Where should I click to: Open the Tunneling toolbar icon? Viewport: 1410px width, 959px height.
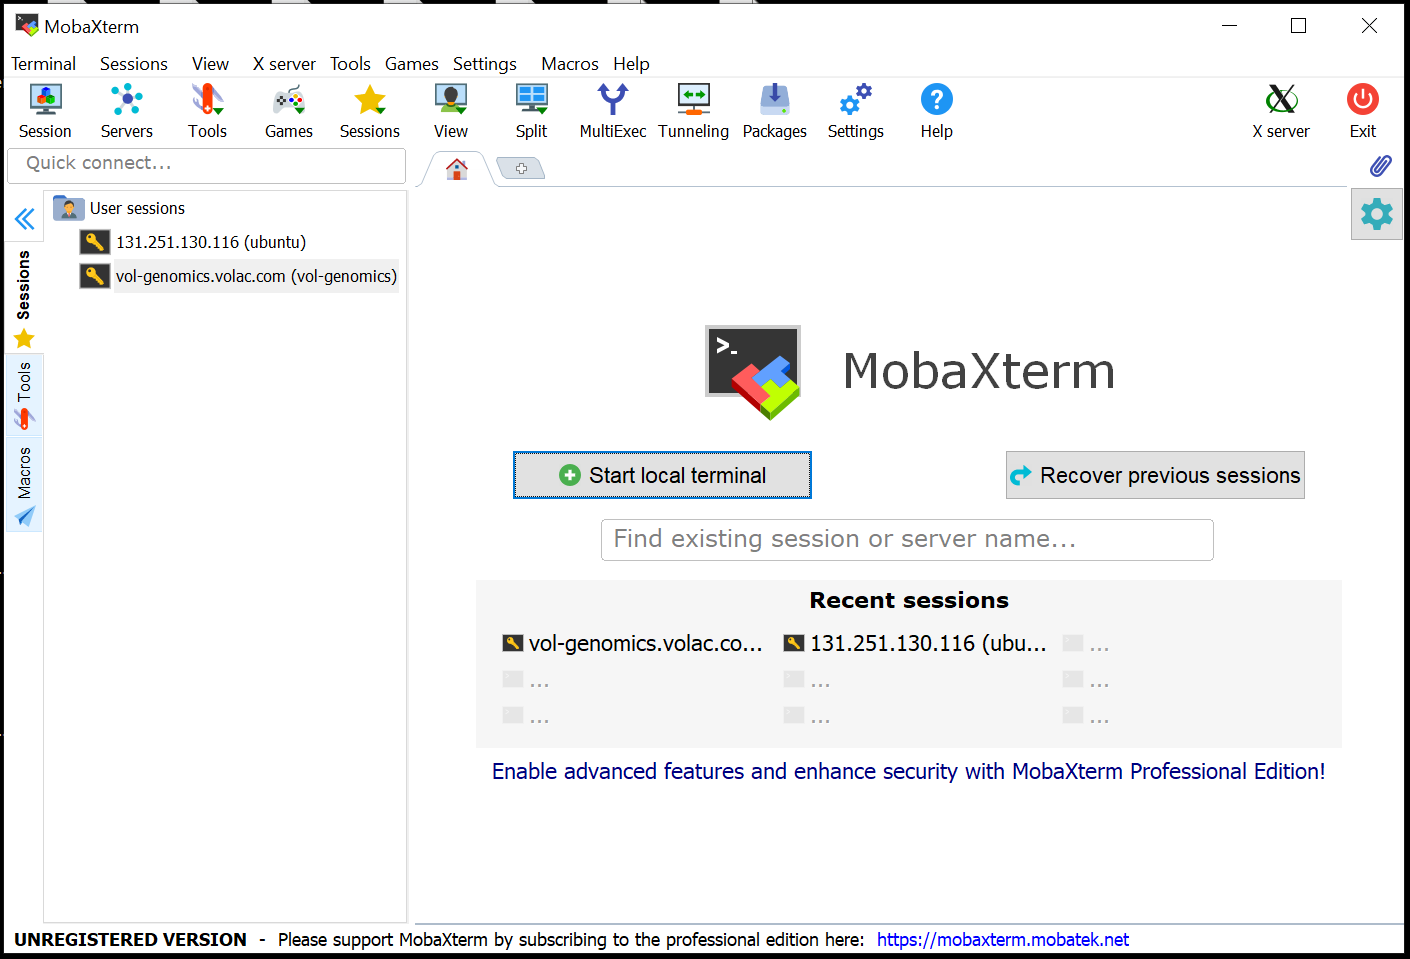tap(694, 111)
